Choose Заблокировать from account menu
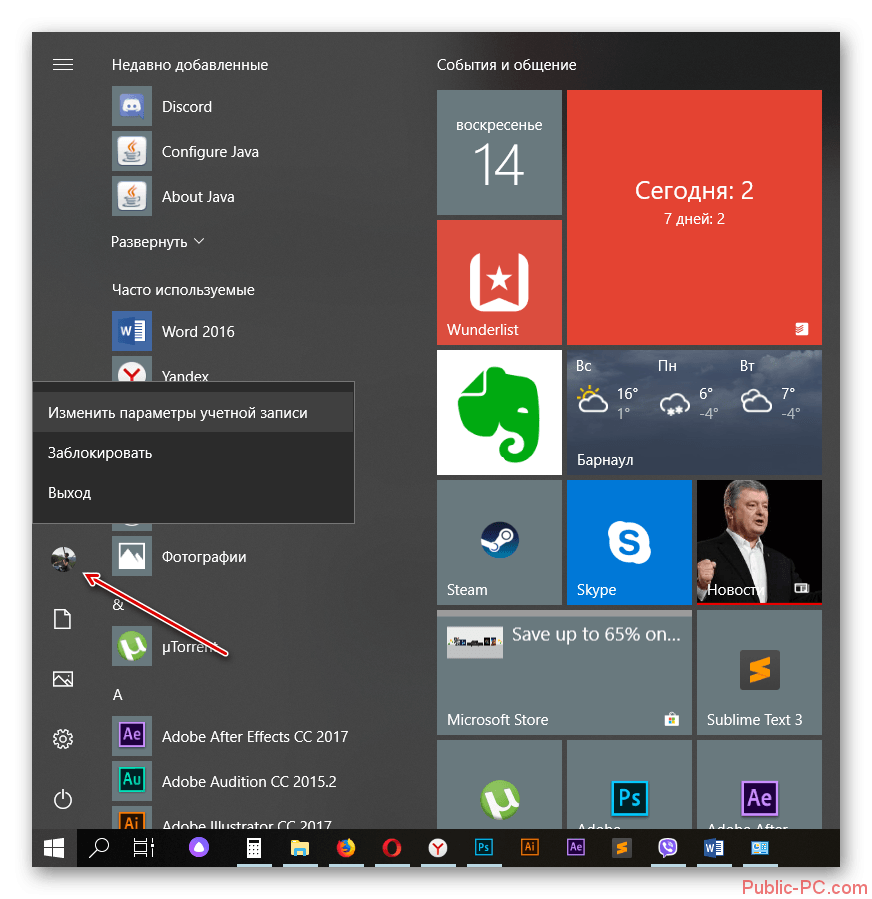The image size is (872, 899). [100, 453]
